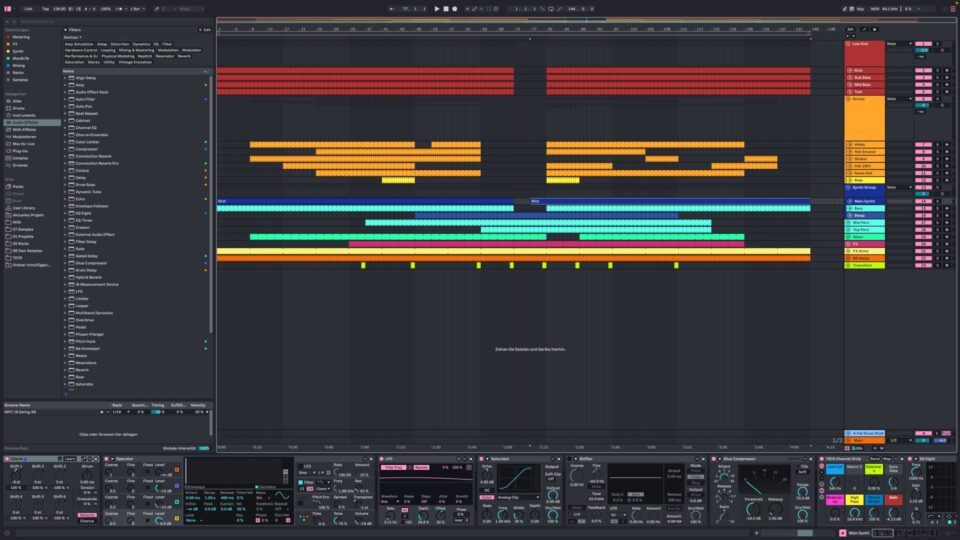Toggle the Link button
Image resolution: width=960 pixels, height=540 pixels.
coord(28,8)
